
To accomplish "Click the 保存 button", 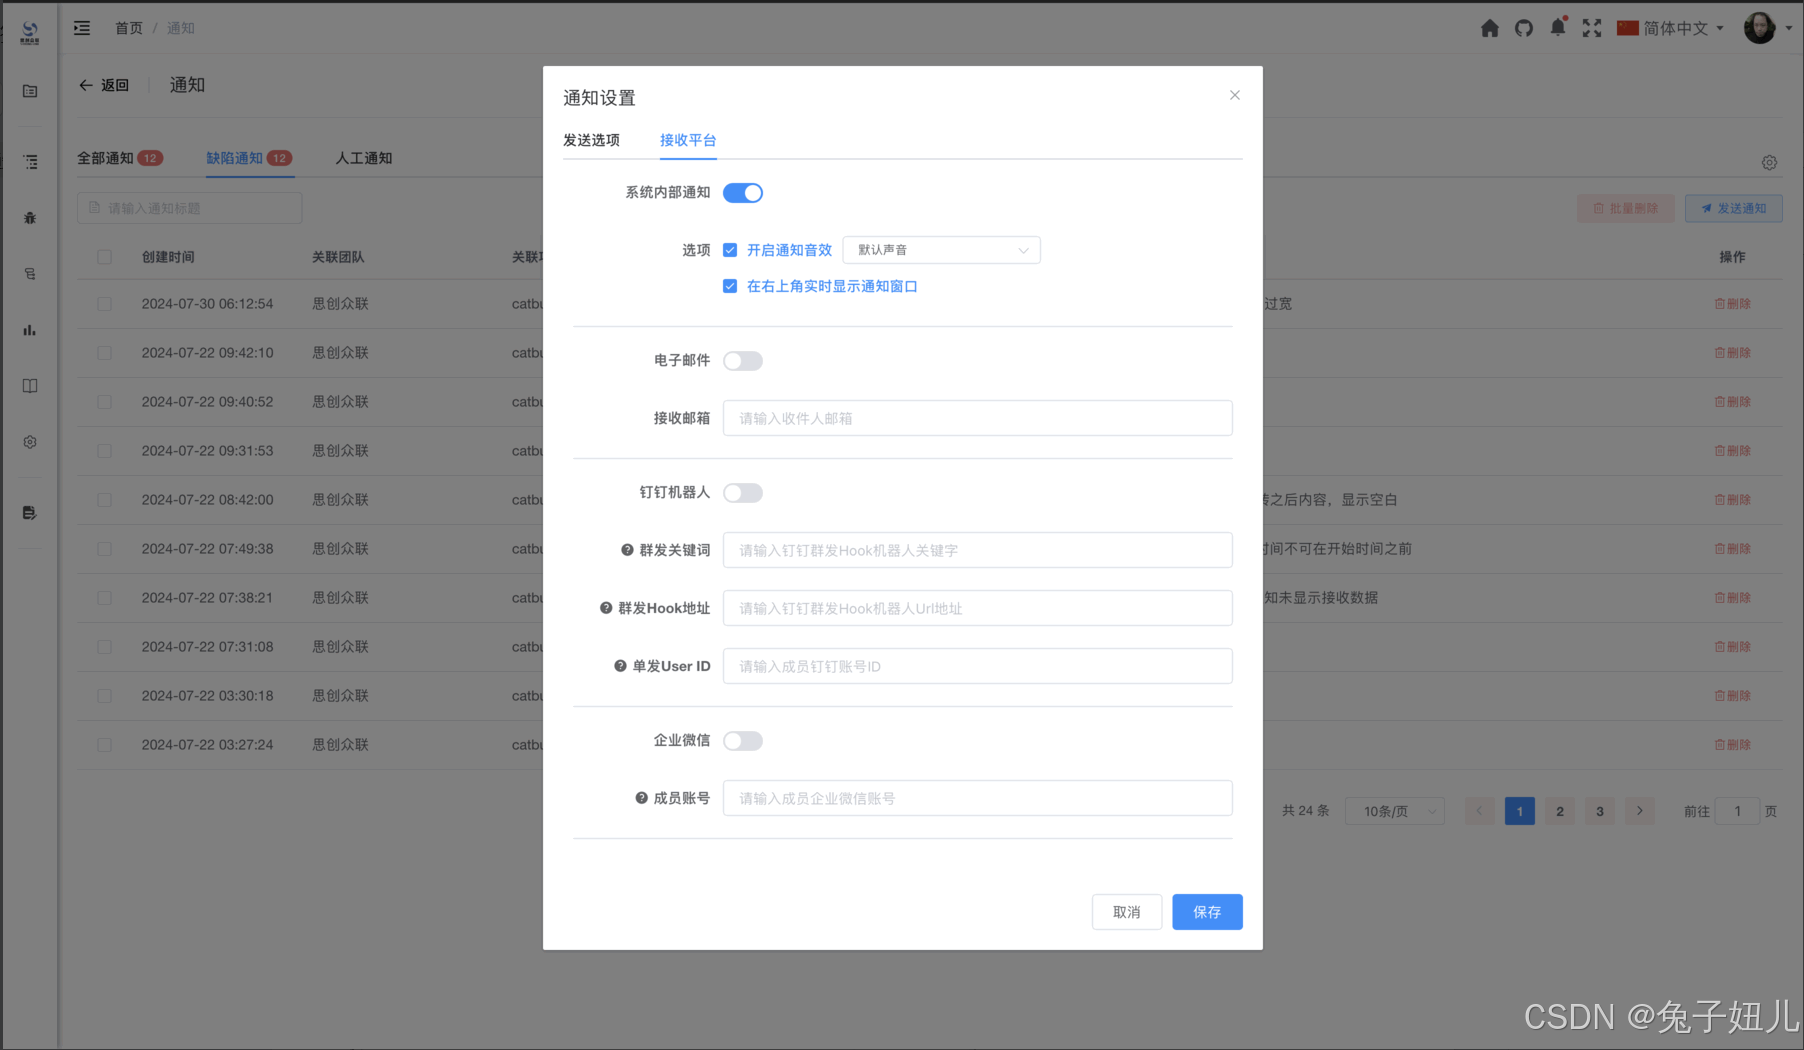I will [x=1207, y=911].
